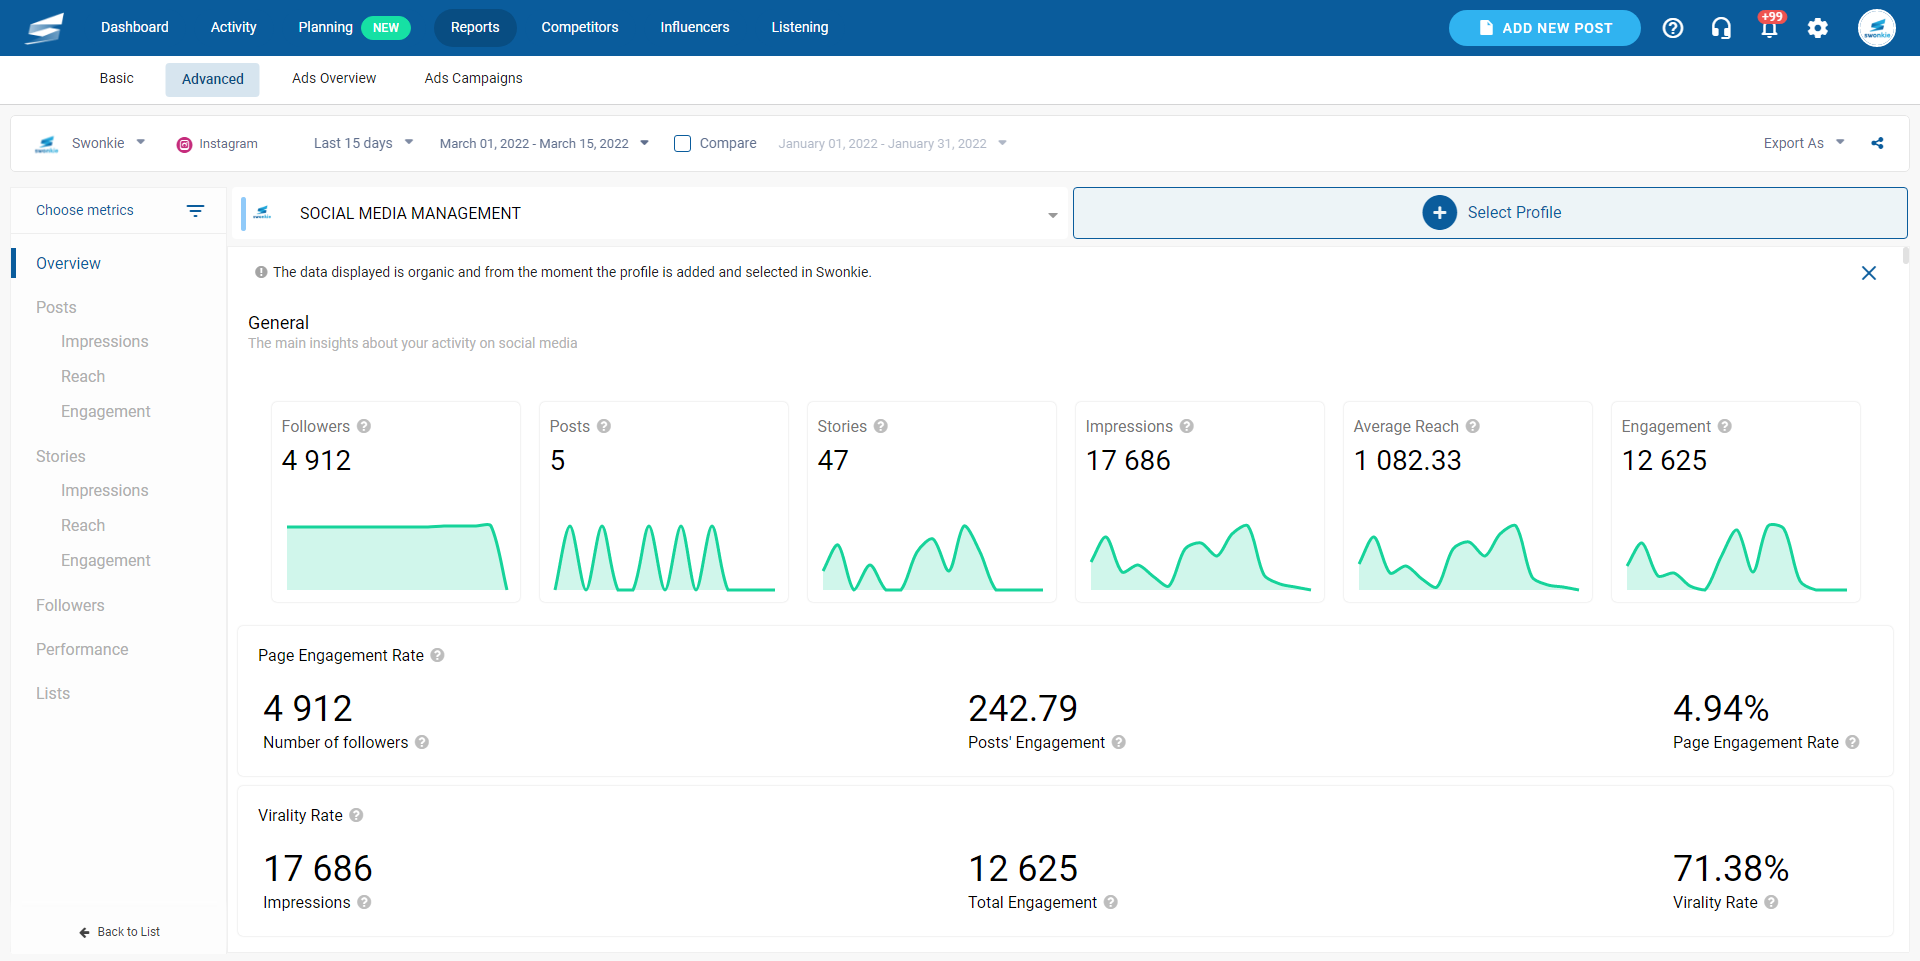The width and height of the screenshot is (1920, 961).
Task: Open the settings gear icon
Action: (1818, 28)
